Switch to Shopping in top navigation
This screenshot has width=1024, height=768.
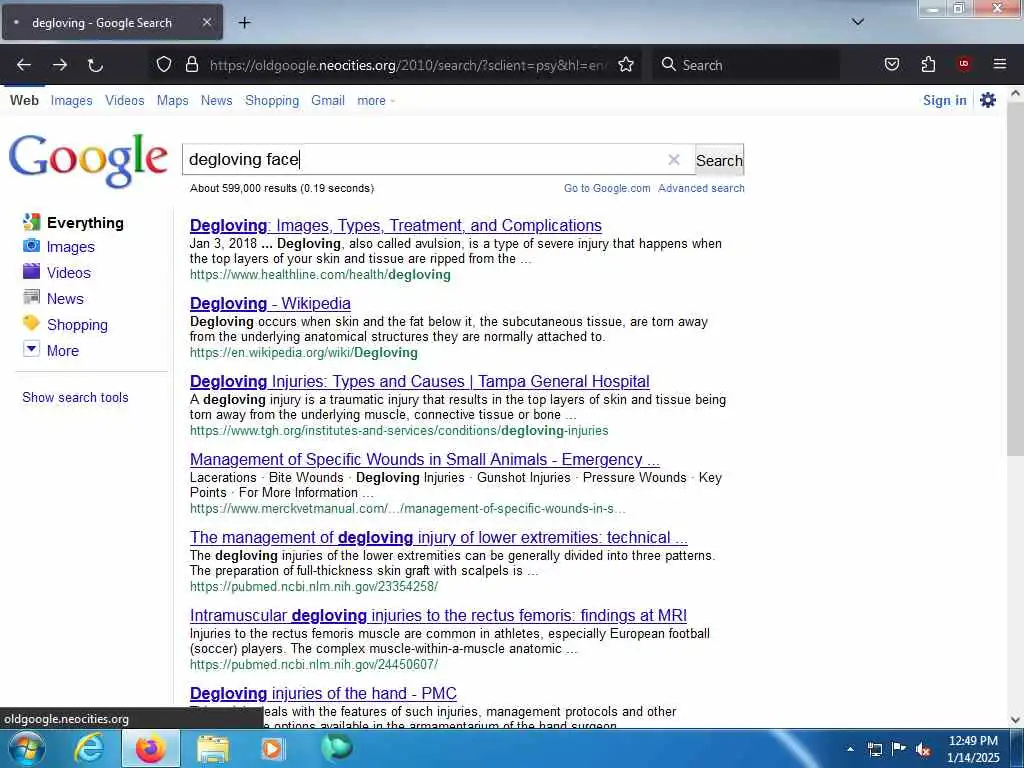[272, 101]
